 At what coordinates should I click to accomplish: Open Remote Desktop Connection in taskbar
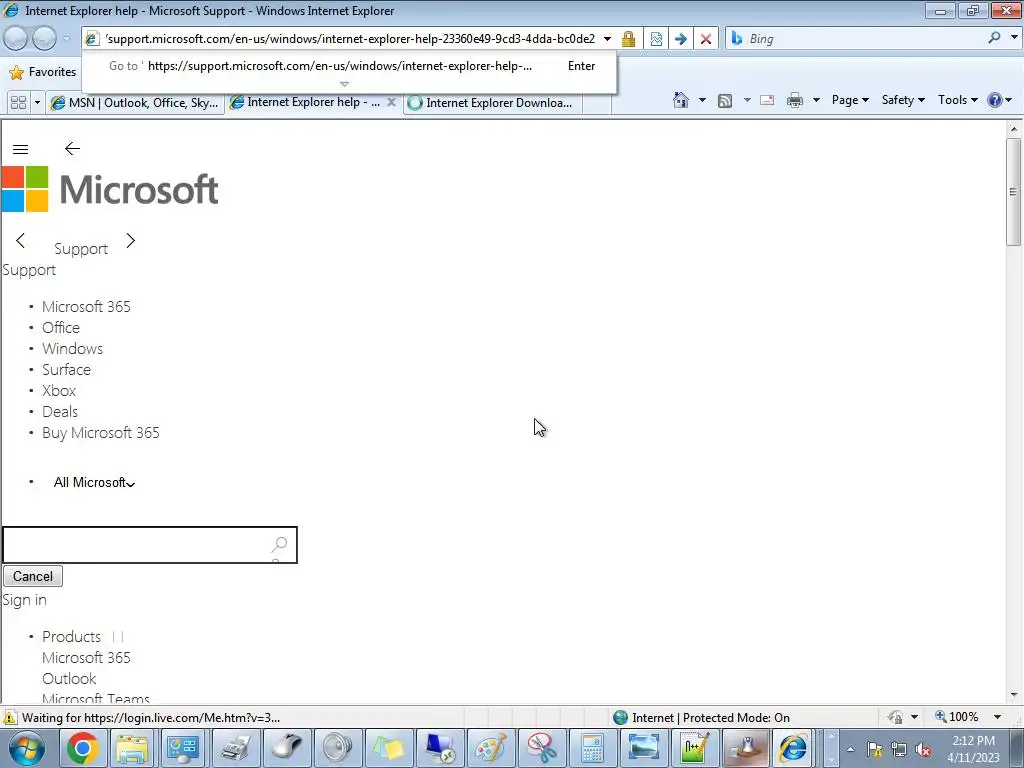[x=440, y=748]
